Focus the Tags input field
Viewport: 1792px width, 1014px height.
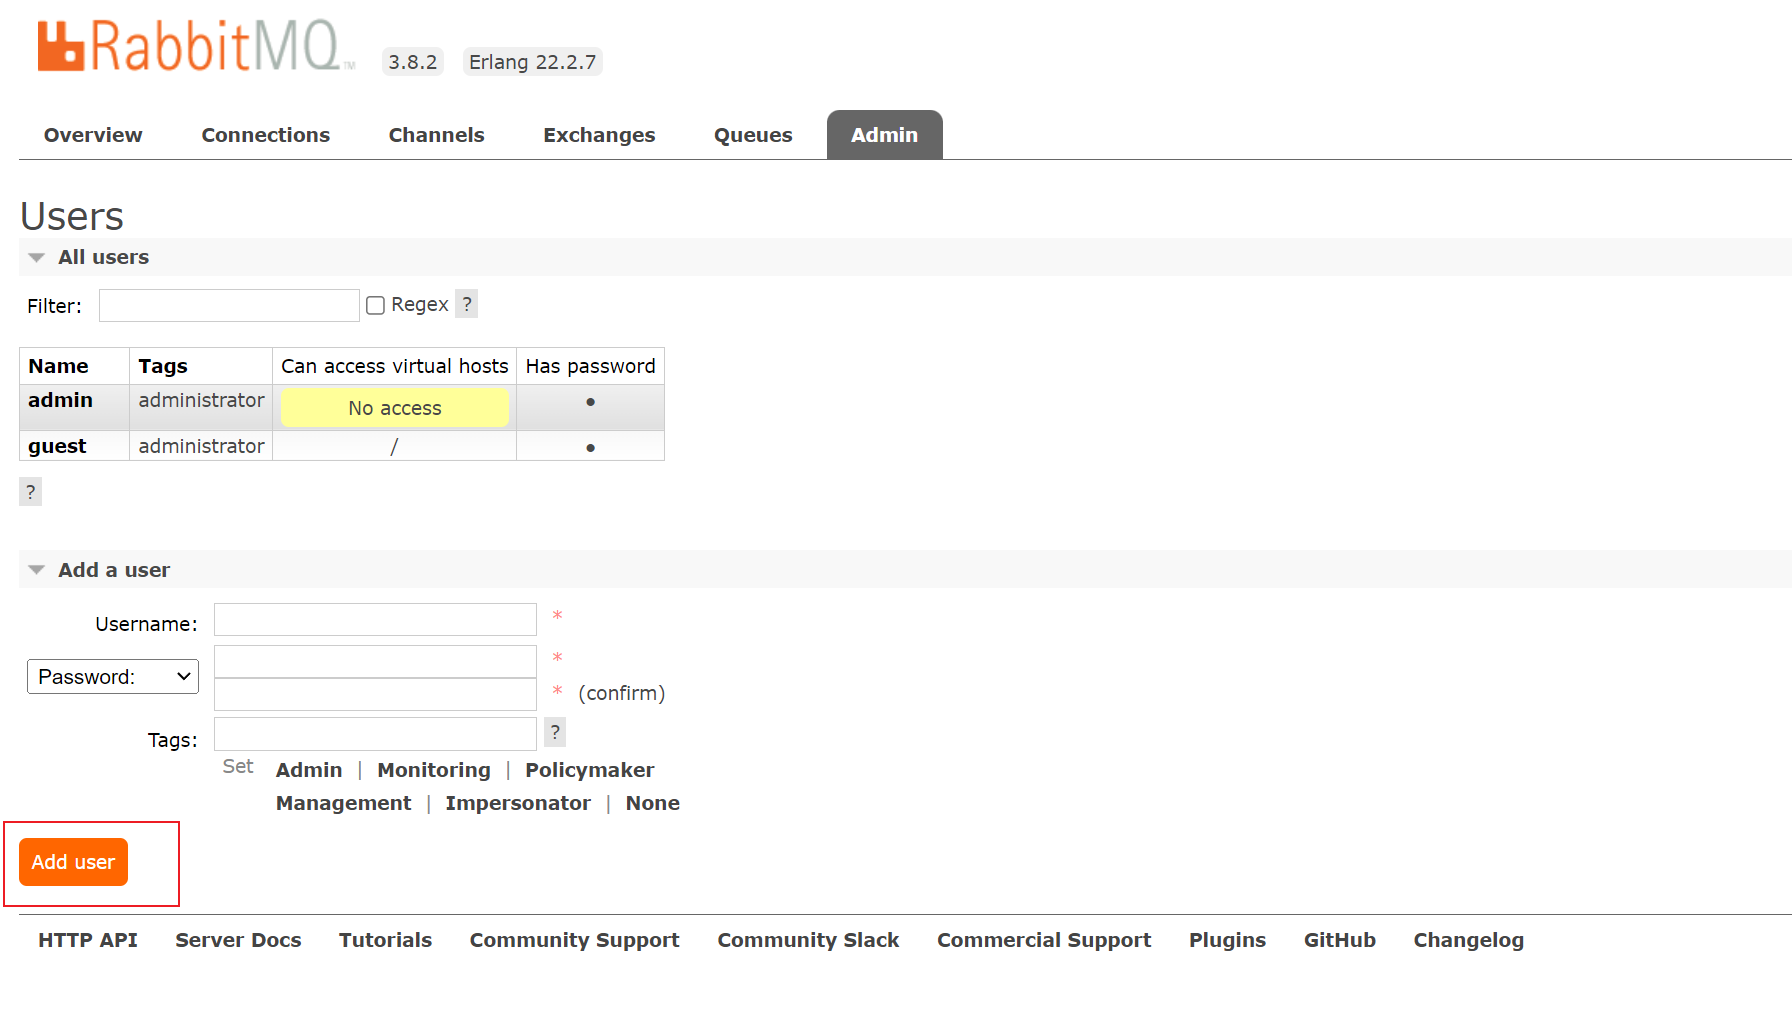(375, 733)
